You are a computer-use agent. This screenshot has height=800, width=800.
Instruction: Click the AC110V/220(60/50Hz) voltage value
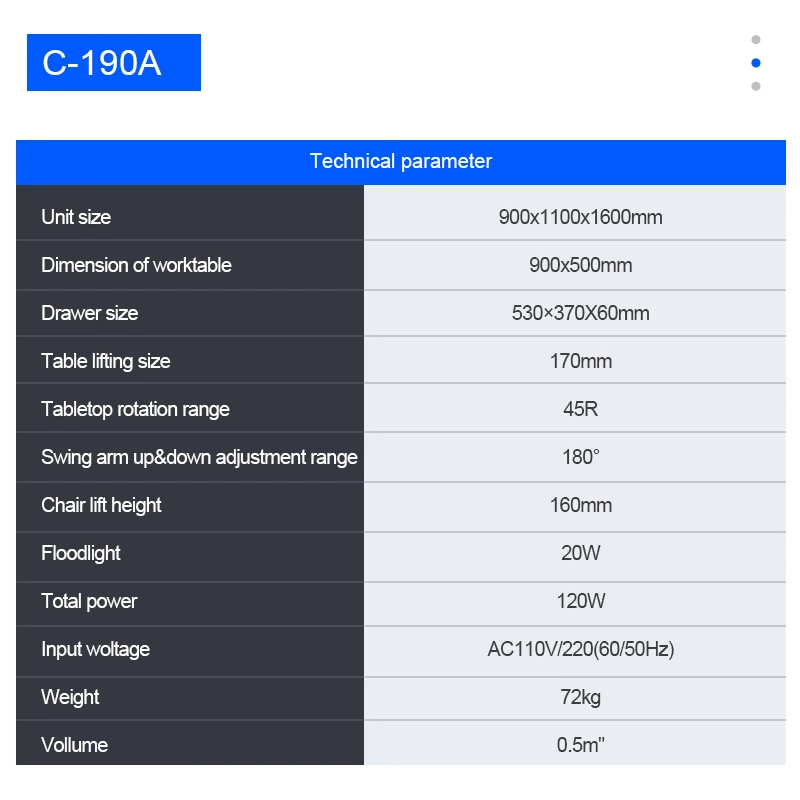[580, 649]
